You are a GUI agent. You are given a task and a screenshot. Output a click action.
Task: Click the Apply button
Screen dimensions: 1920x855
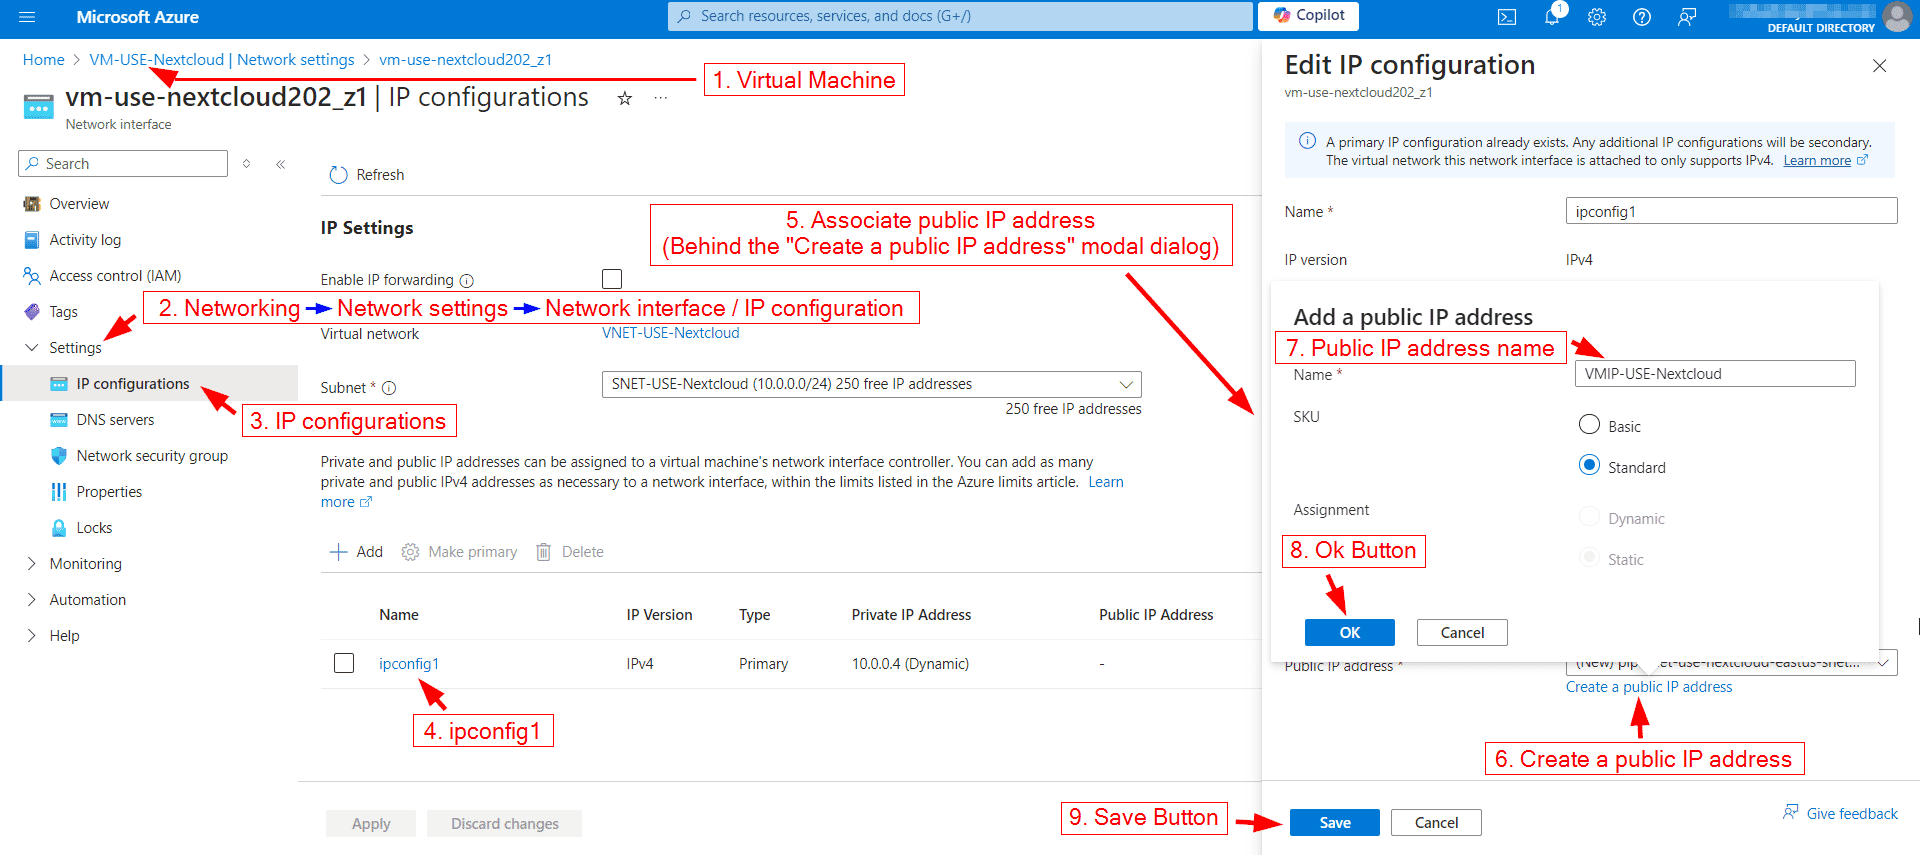pos(371,824)
